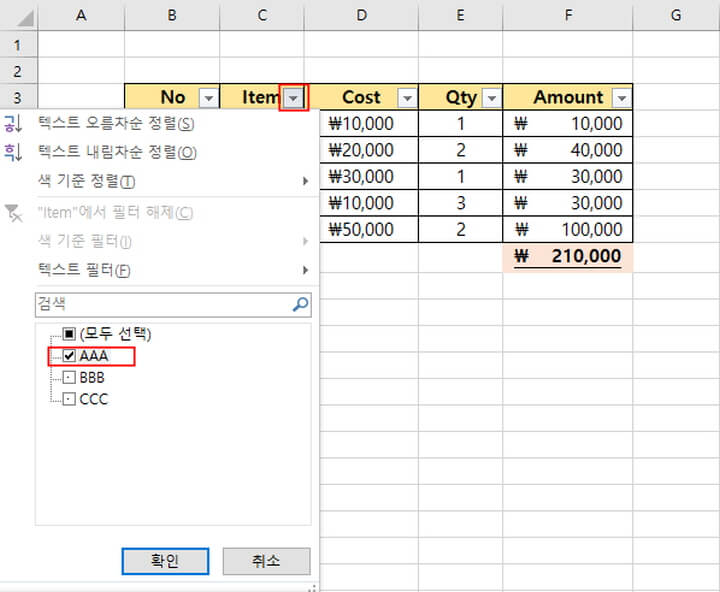Expand the 텍스트 필터 submenu arrow
This screenshot has width=720, height=592.
coord(305,270)
